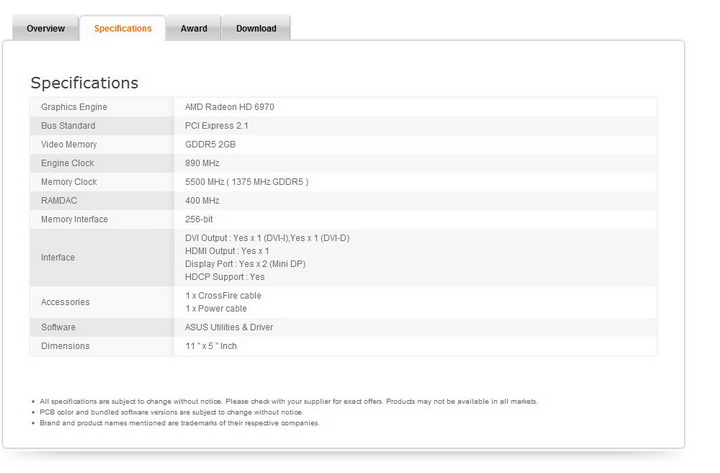Viewport: 720px width, 473px height.
Task: Select the HDCP Support line
Action: pyautogui.click(x=225, y=277)
